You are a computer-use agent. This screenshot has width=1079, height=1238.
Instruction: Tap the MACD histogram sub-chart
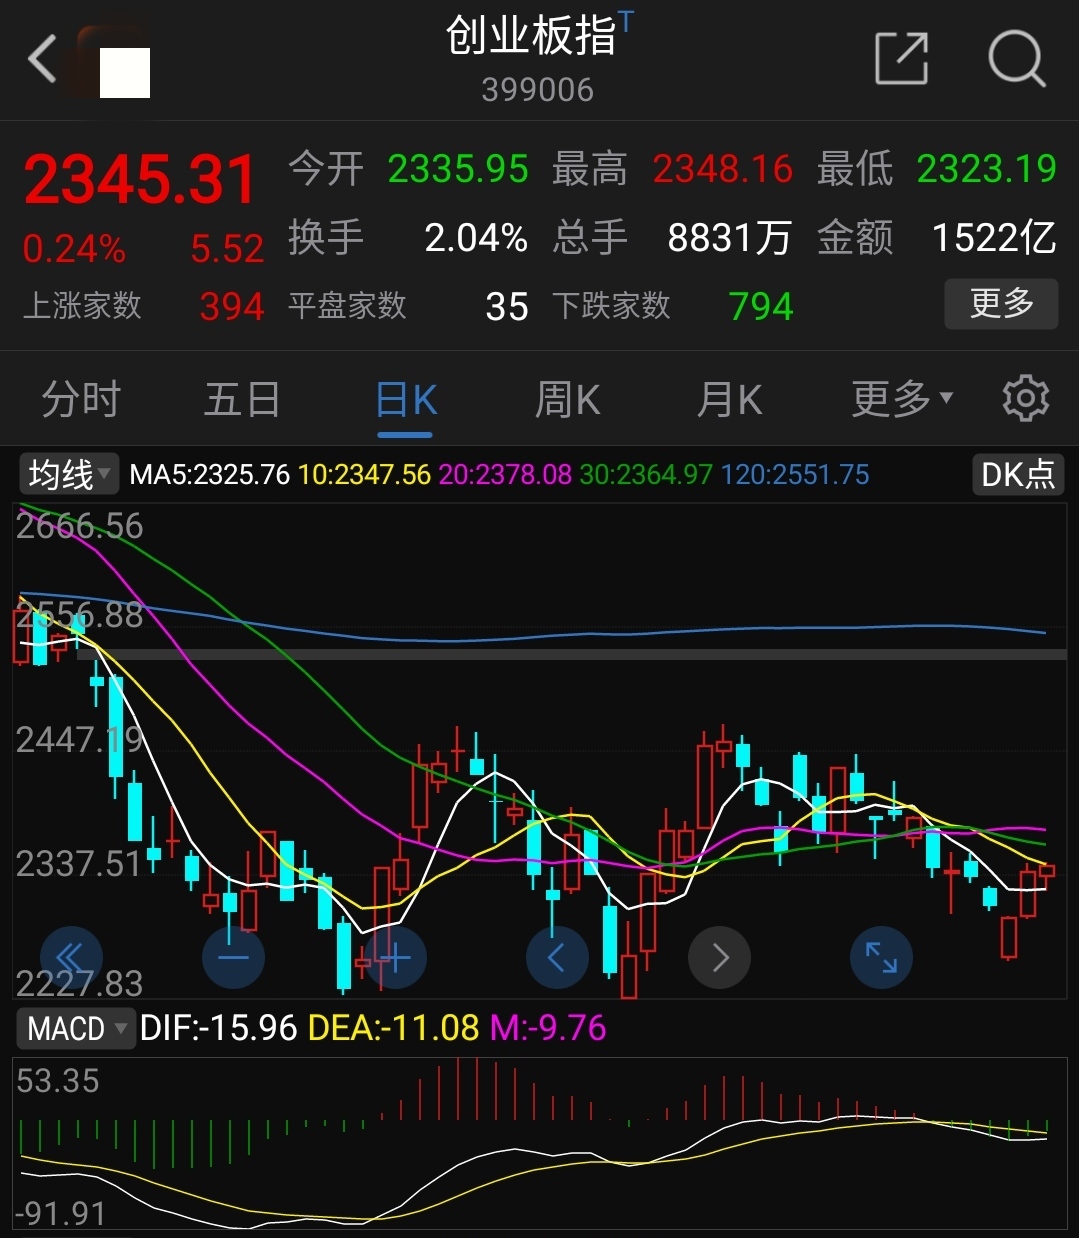pos(540,1143)
